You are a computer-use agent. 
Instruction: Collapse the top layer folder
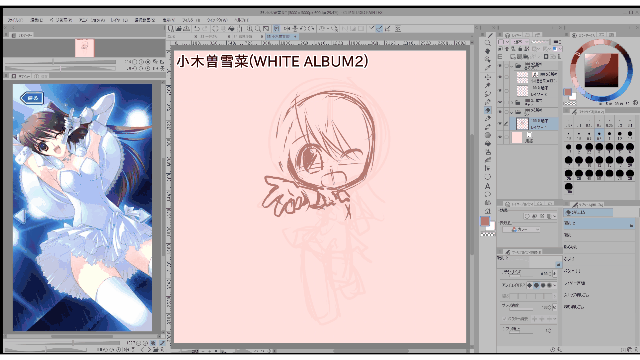click(512, 65)
